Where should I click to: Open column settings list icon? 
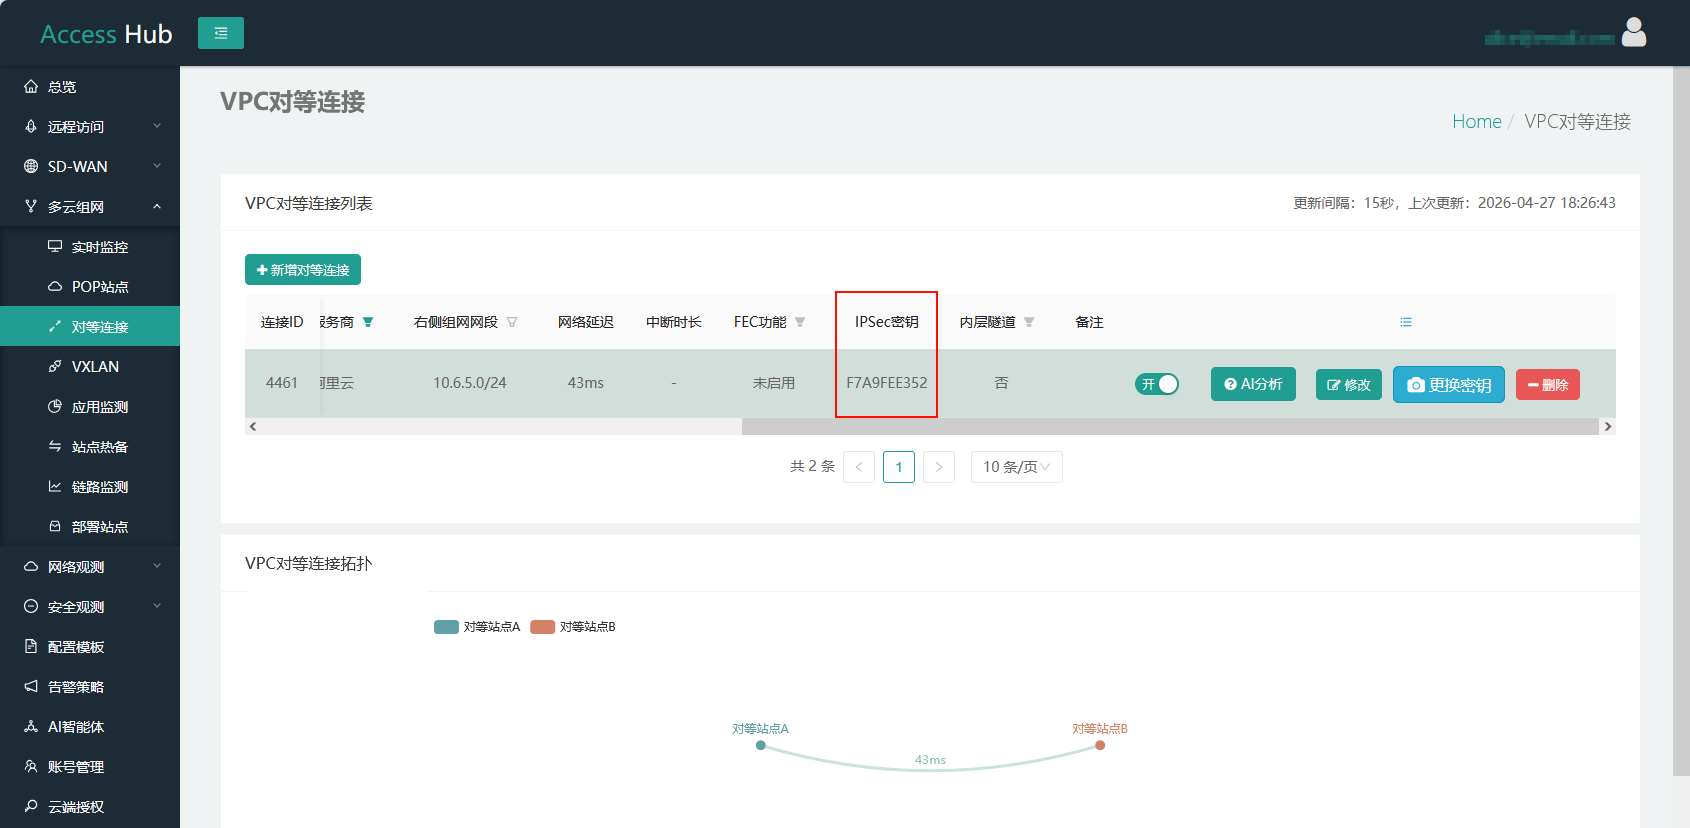1406,322
